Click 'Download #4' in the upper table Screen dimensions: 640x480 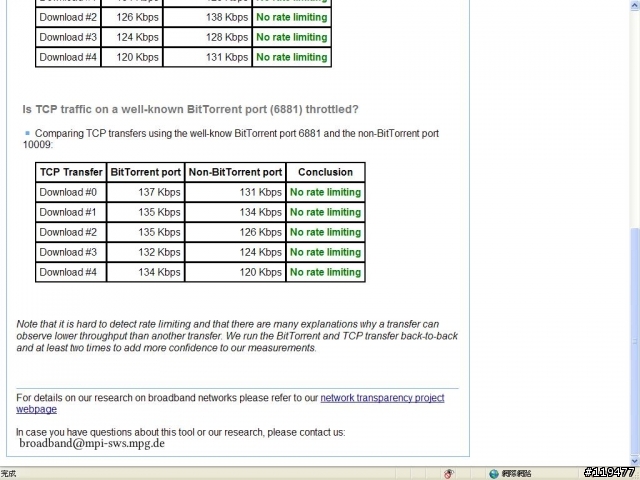pos(68,57)
